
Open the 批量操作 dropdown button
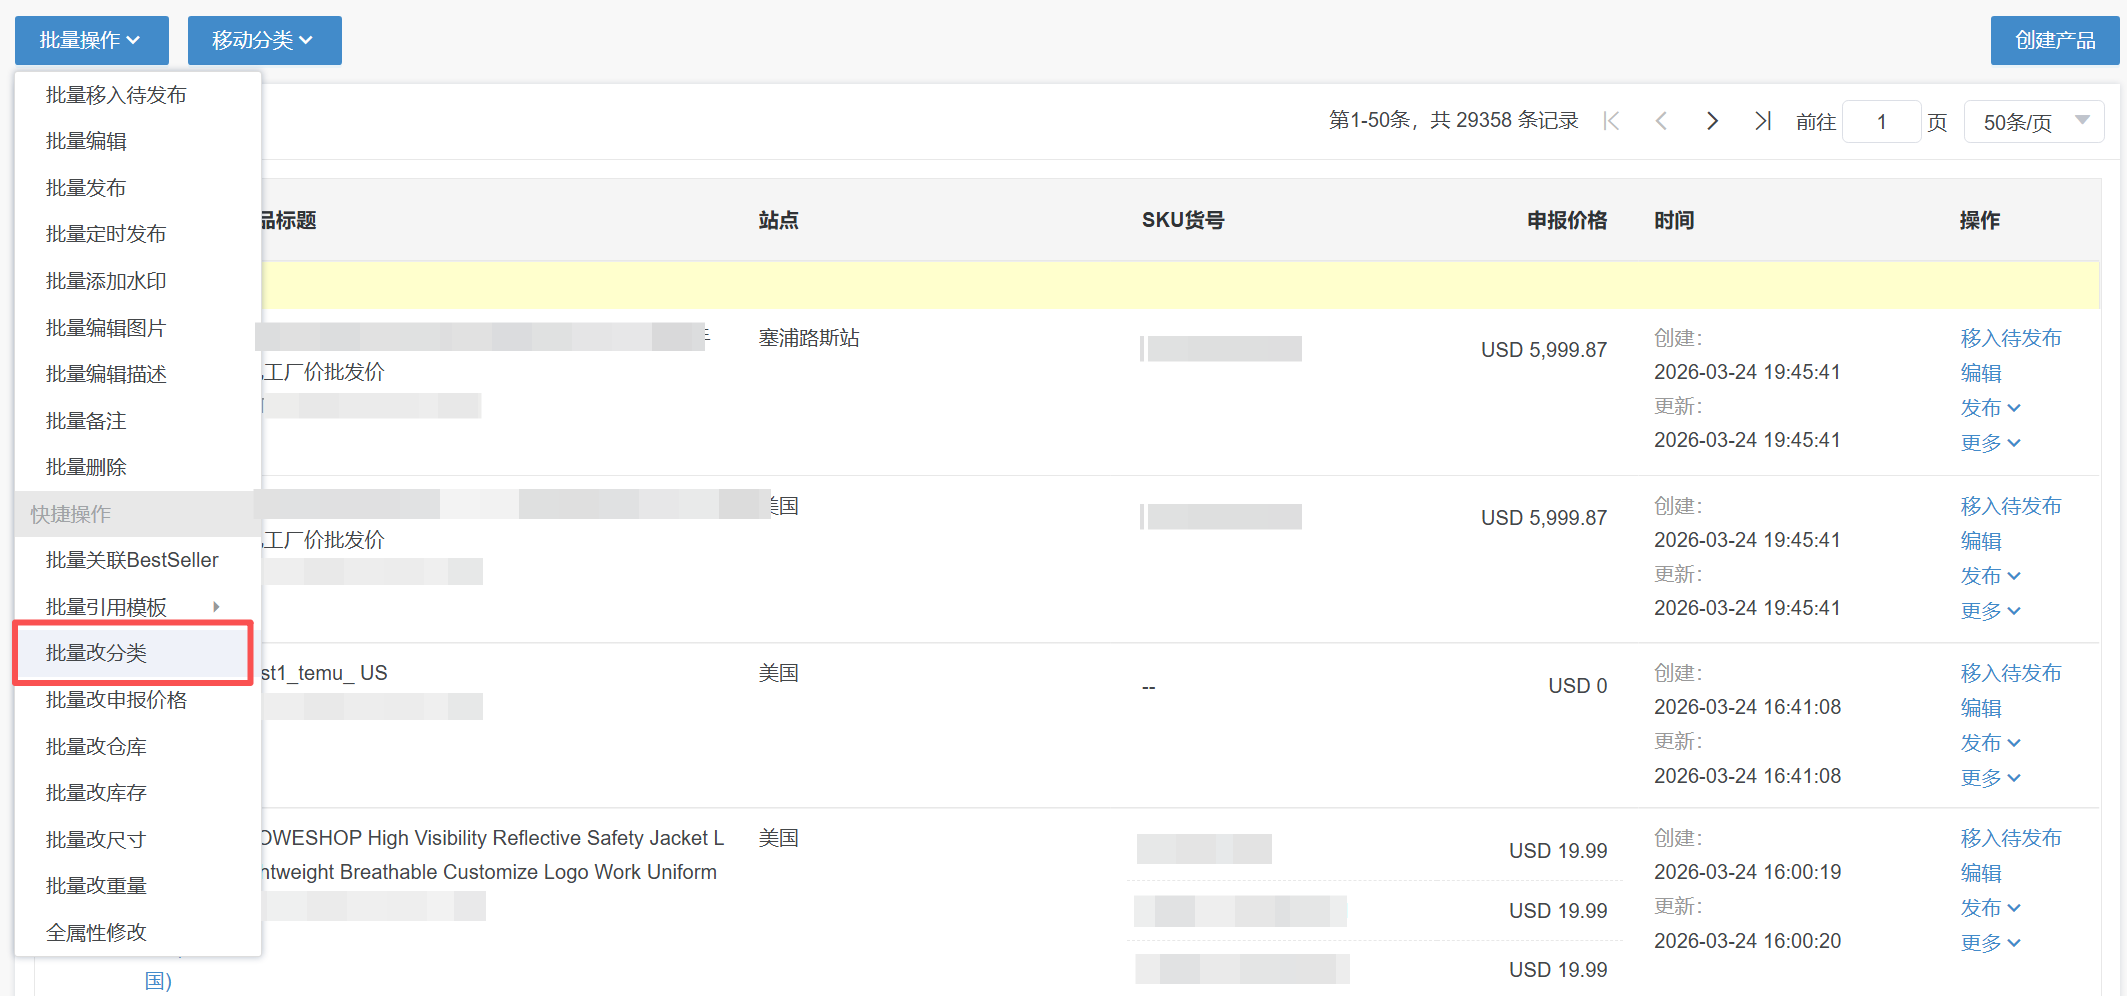pyautogui.click(x=91, y=40)
